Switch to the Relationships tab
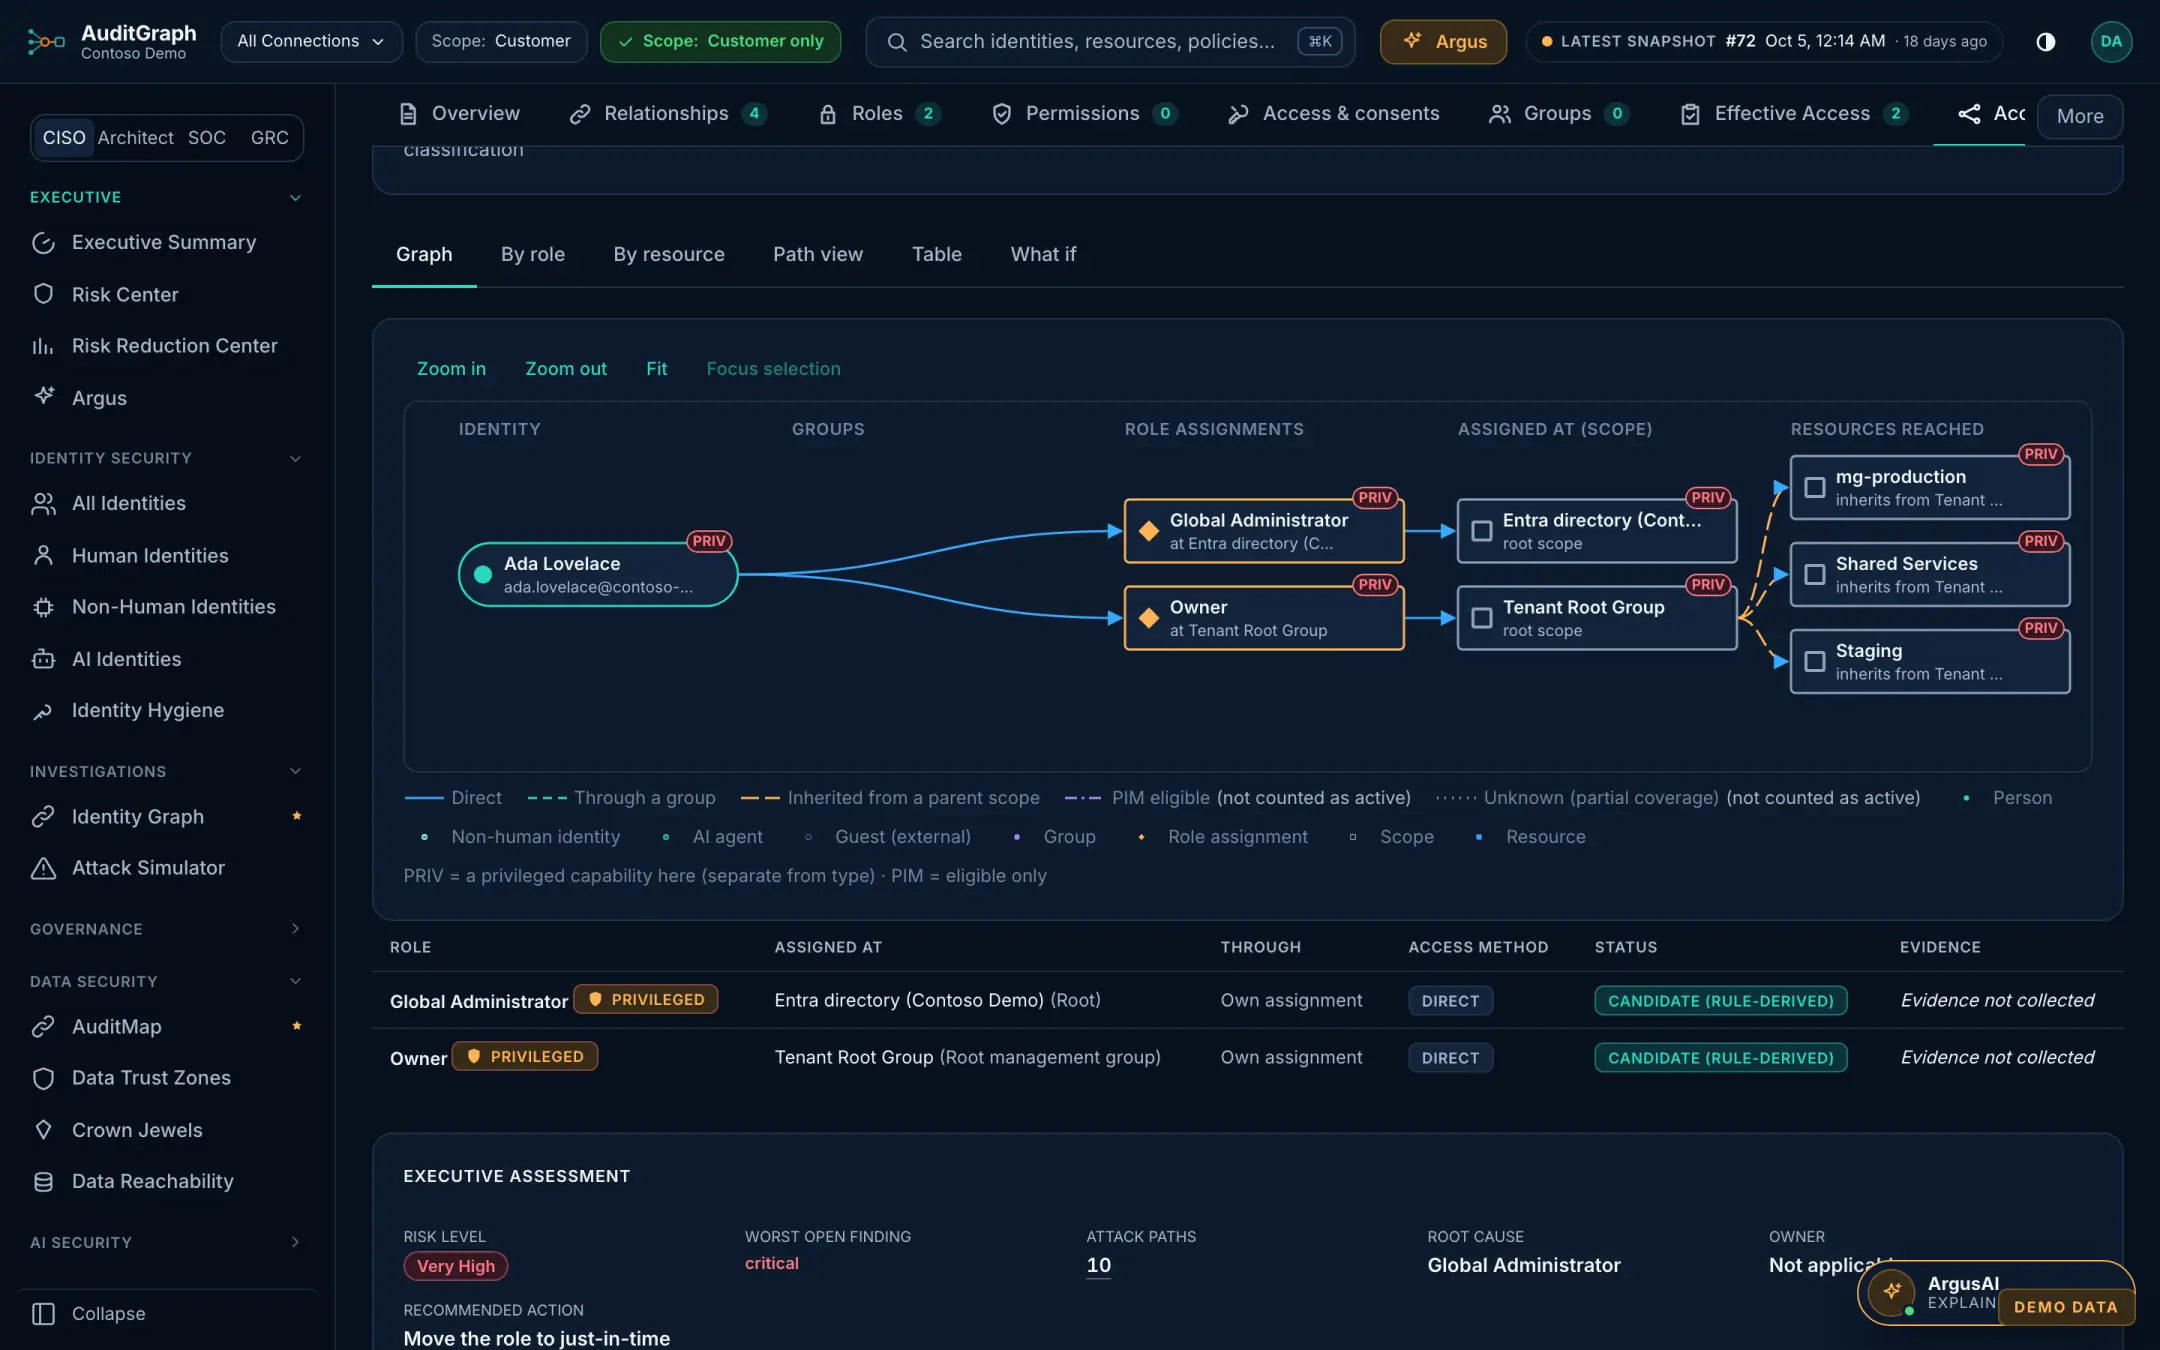Viewport: 2160px width, 1350px height. [x=667, y=114]
